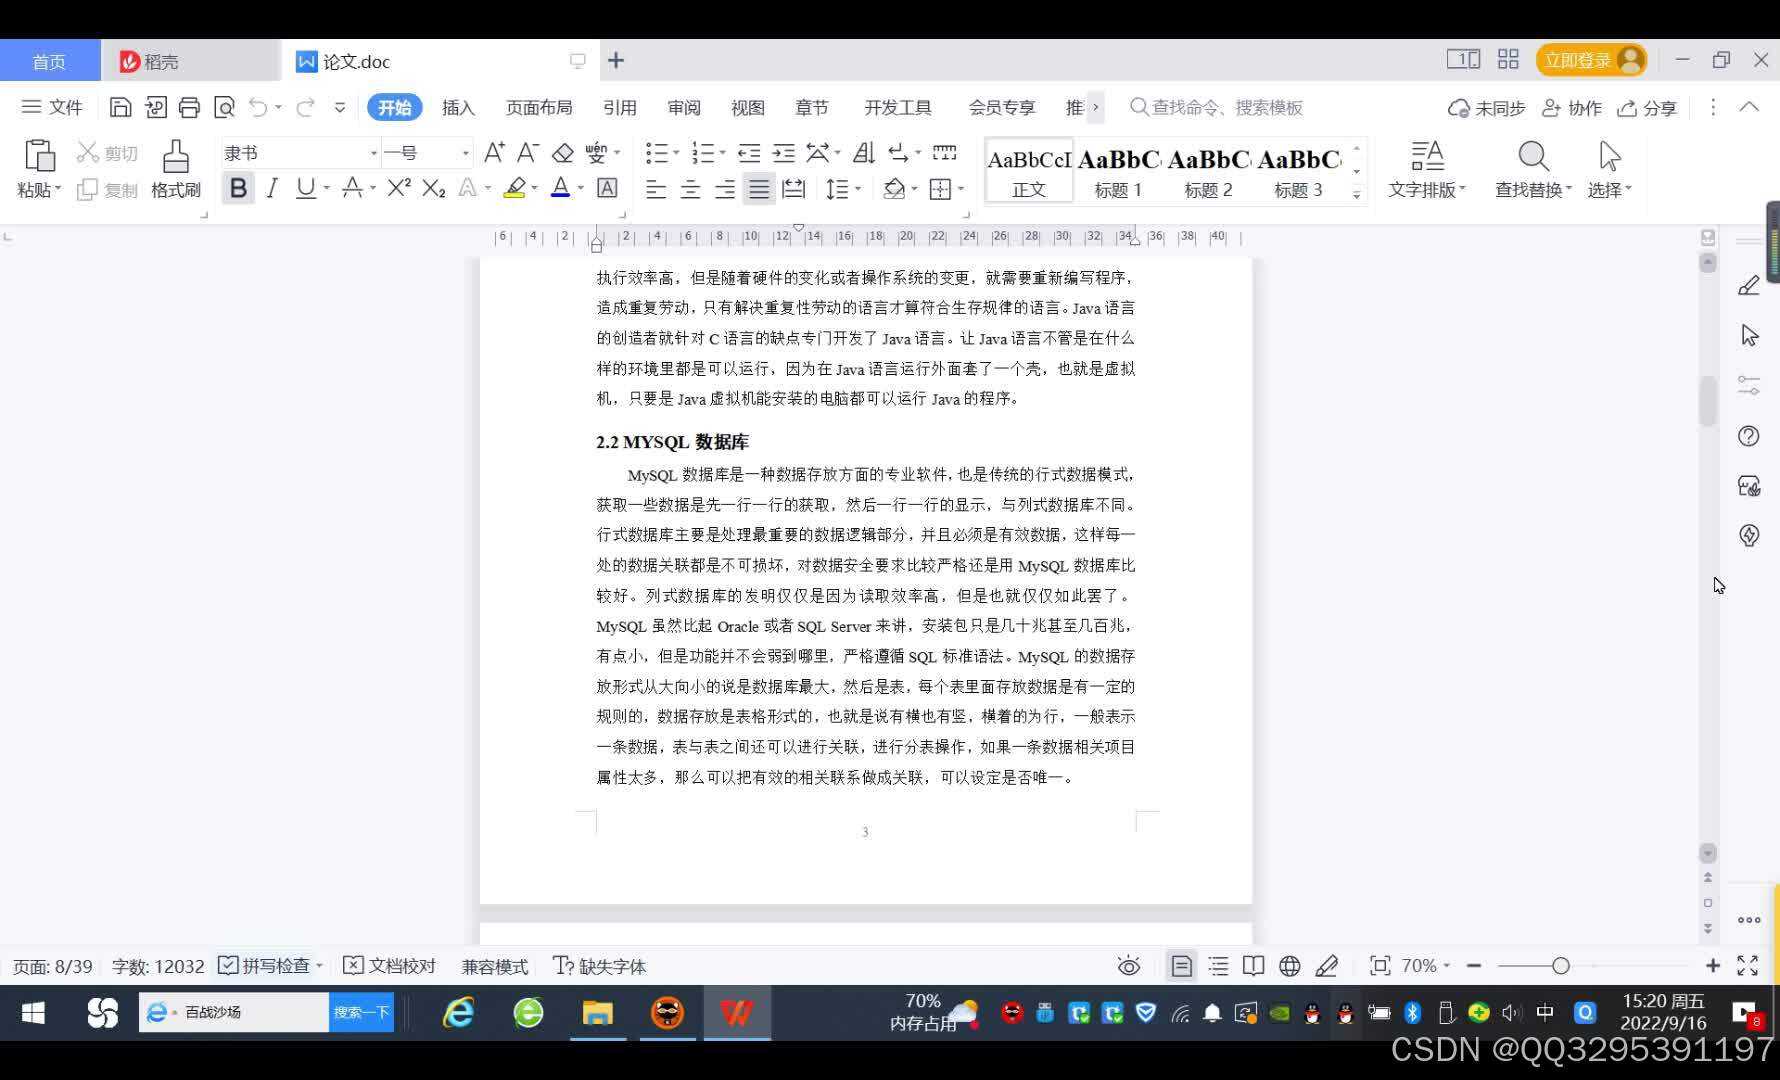Click the 分享 share button
This screenshot has width=1780, height=1080.
[1647, 108]
